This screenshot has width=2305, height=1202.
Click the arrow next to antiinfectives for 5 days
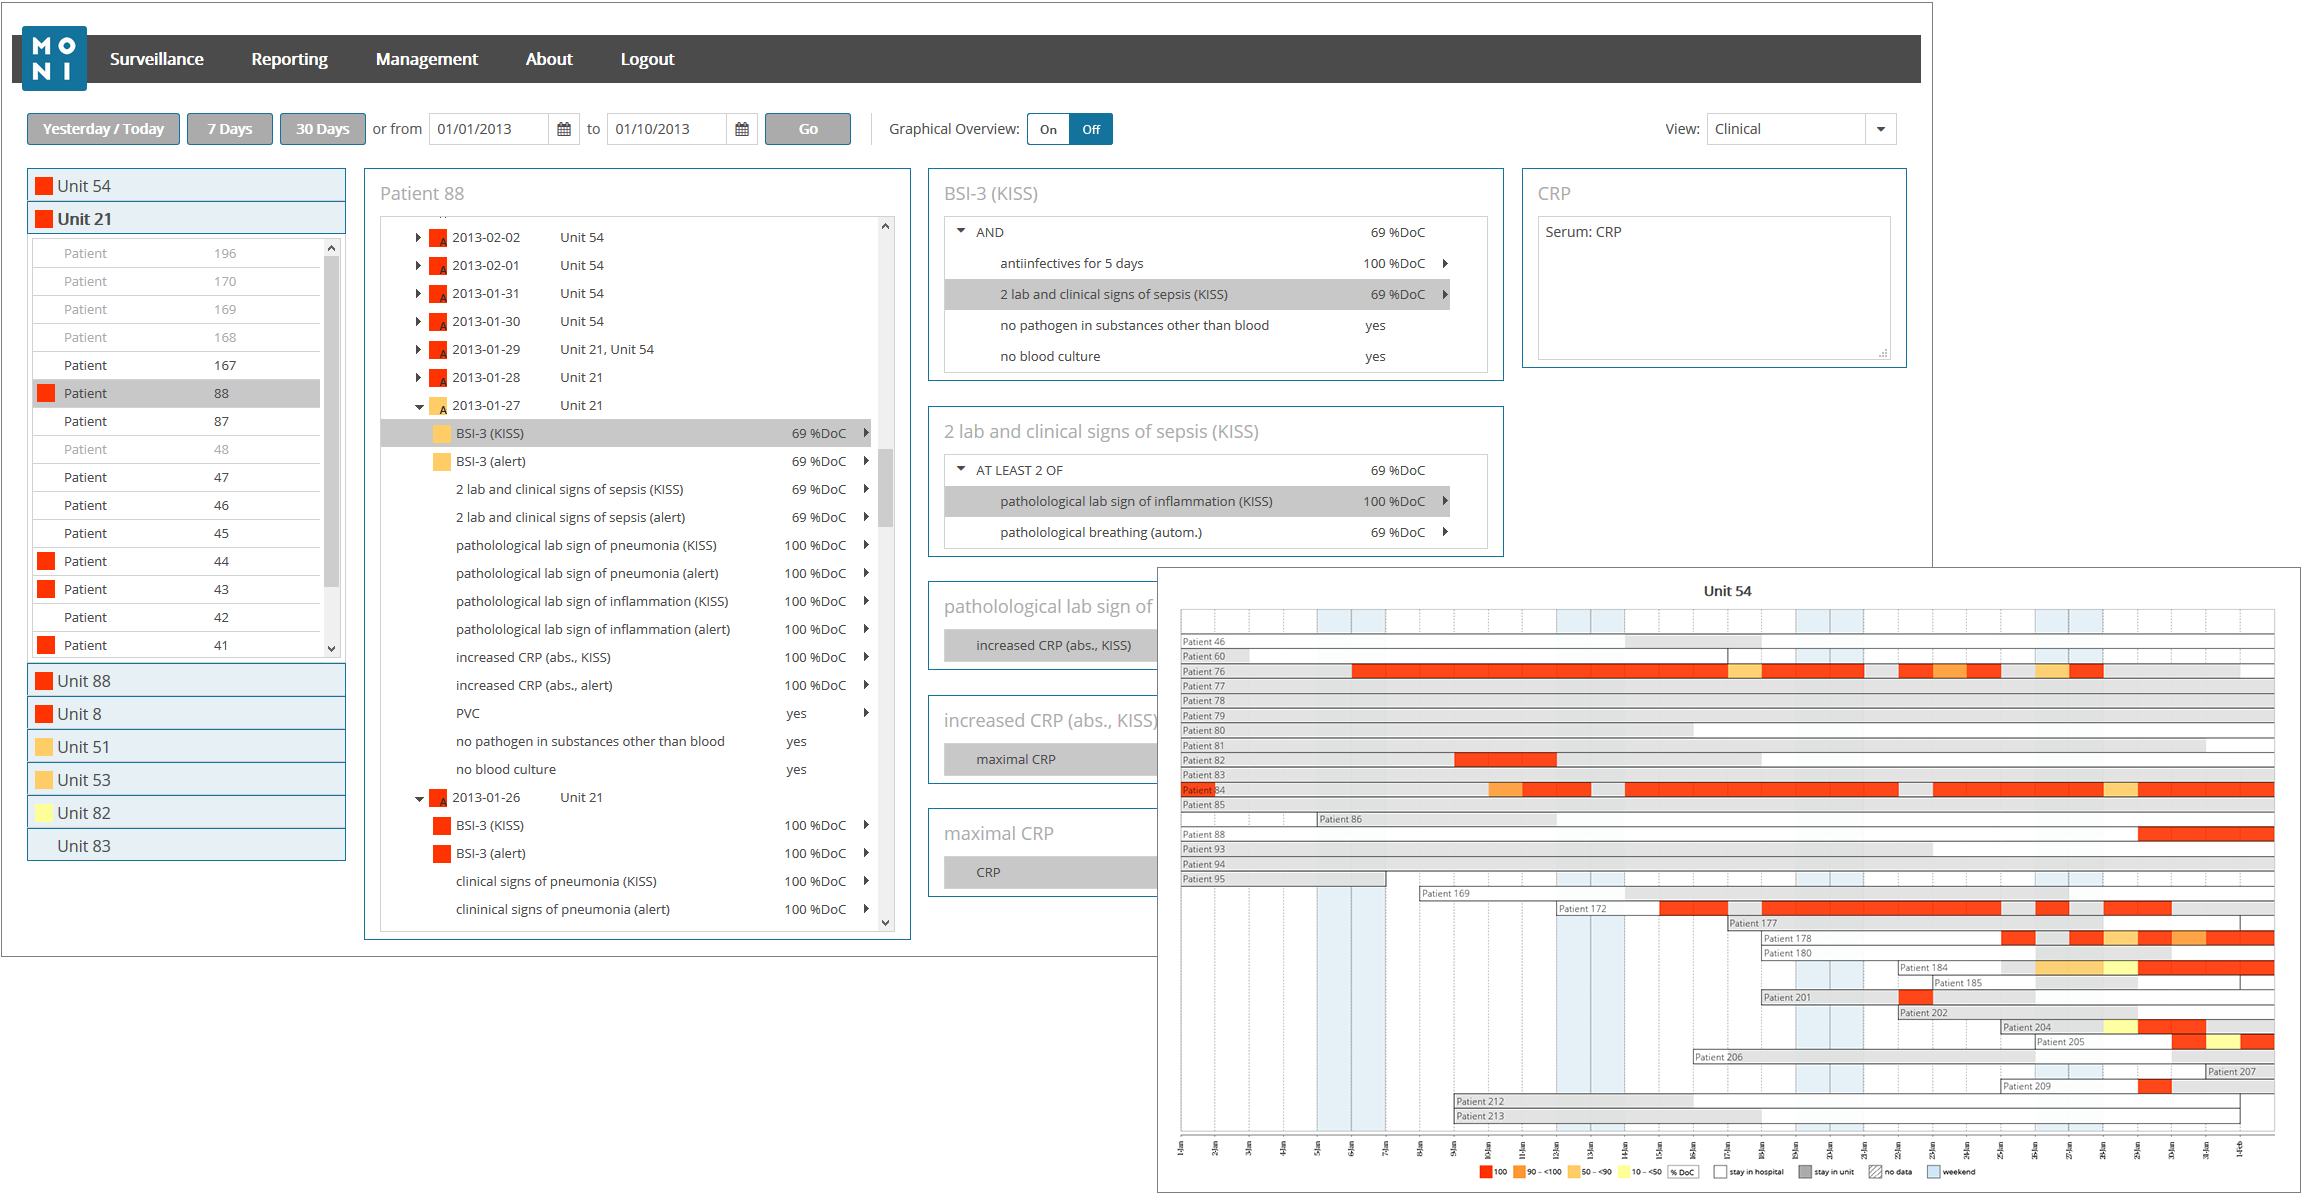[1445, 264]
